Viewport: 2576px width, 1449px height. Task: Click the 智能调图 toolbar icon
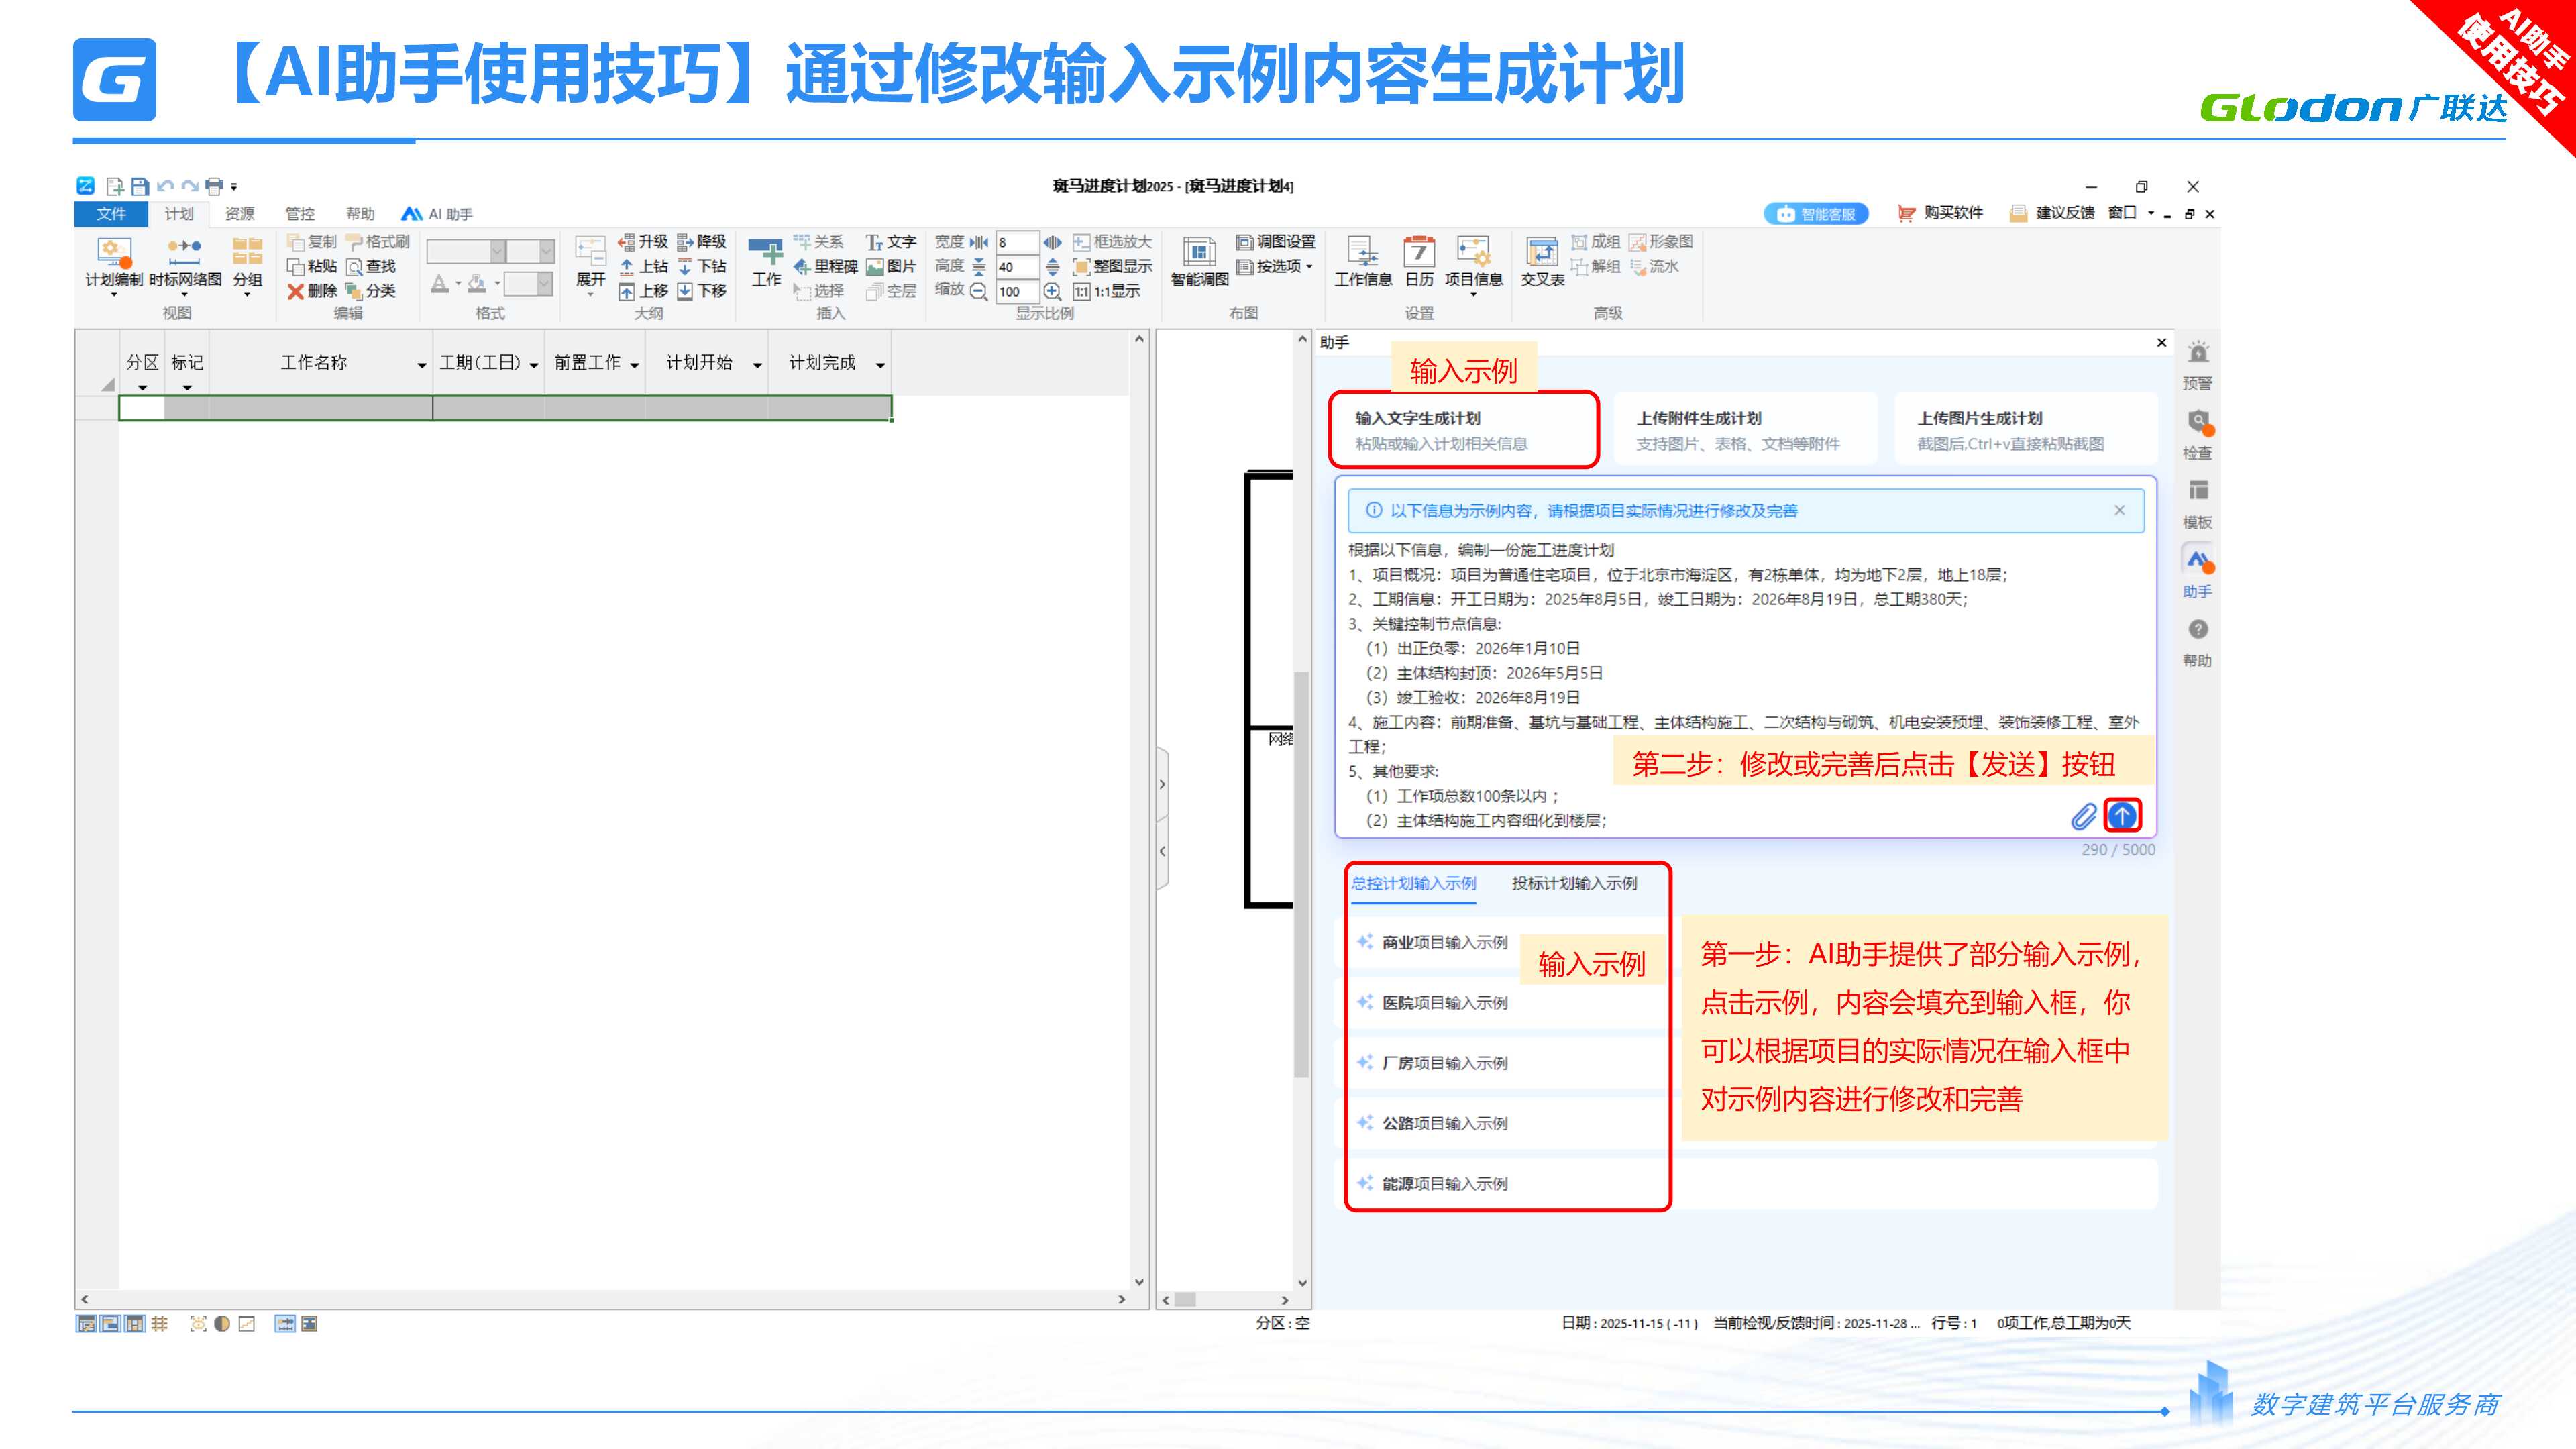click(x=1199, y=252)
